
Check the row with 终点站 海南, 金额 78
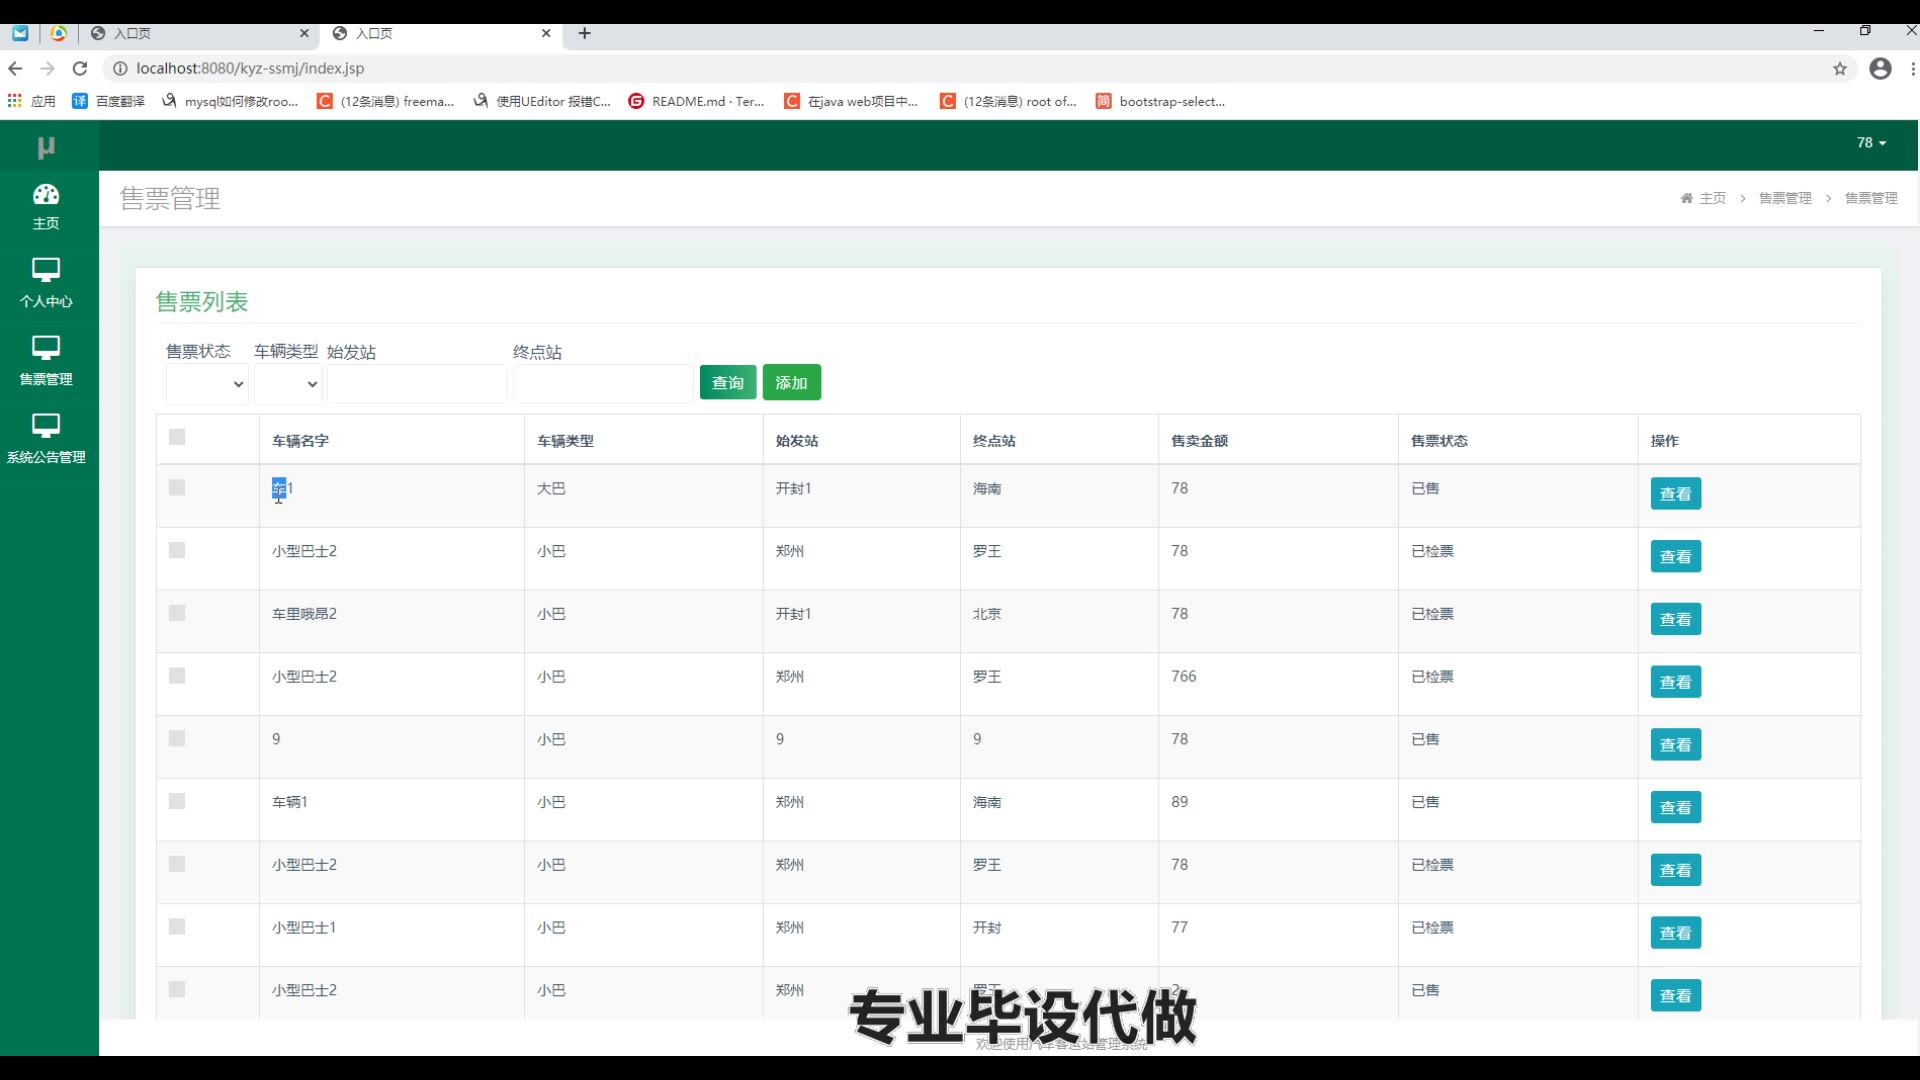177,488
